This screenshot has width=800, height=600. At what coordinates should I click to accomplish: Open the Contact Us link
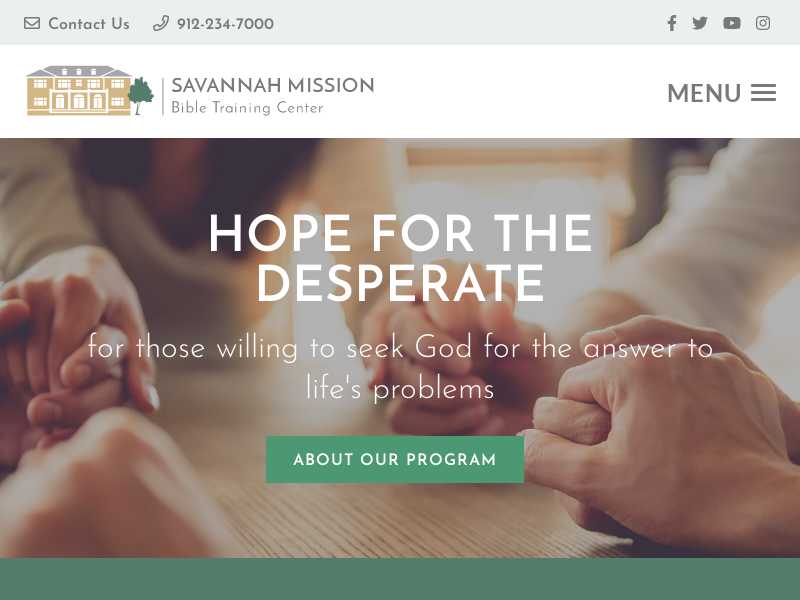pos(89,23)
